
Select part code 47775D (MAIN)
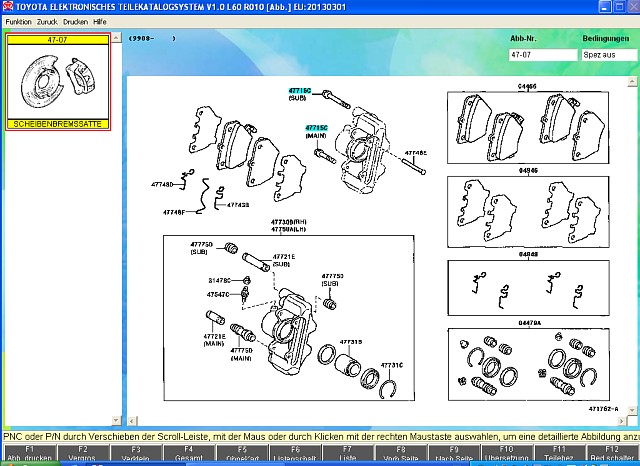241,351
